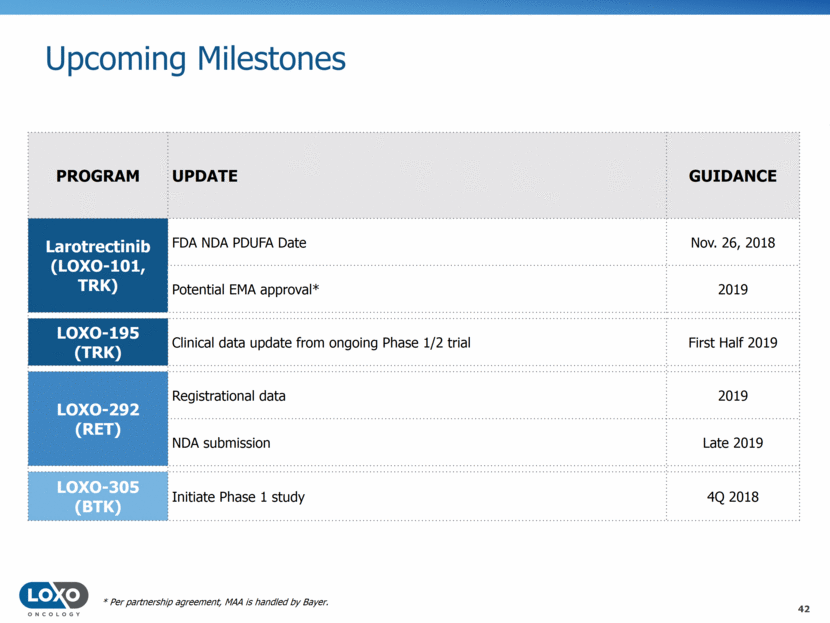Click the UPDATE column header
Viewport: 830px width, 623px height.
[x=205, y=176]
